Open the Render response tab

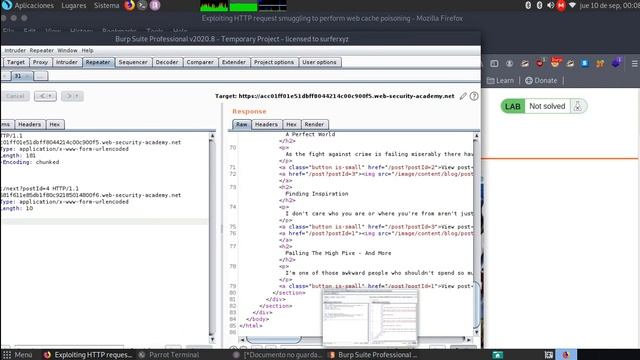(314, 124)
